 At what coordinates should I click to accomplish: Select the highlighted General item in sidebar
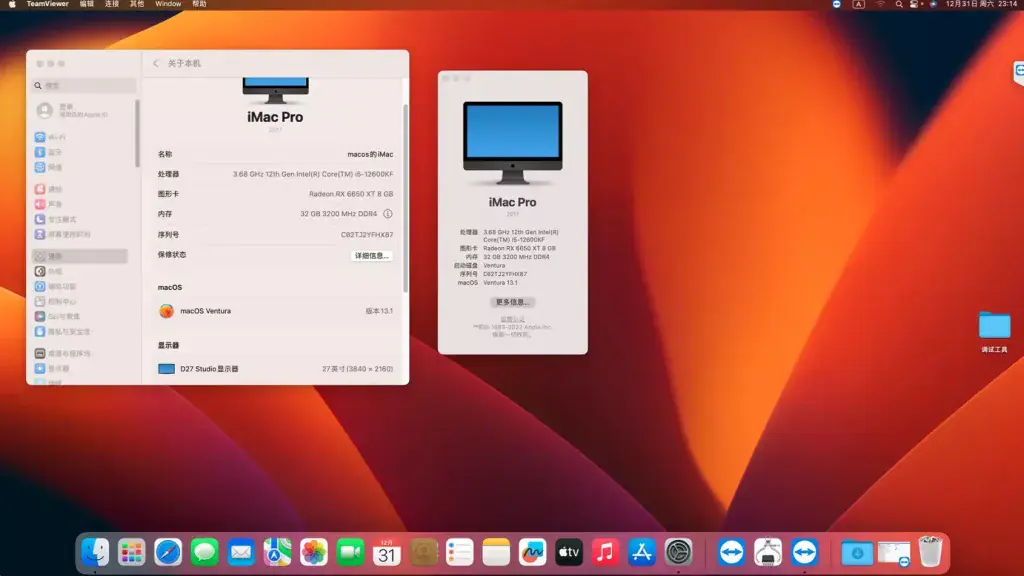(80, 256)
